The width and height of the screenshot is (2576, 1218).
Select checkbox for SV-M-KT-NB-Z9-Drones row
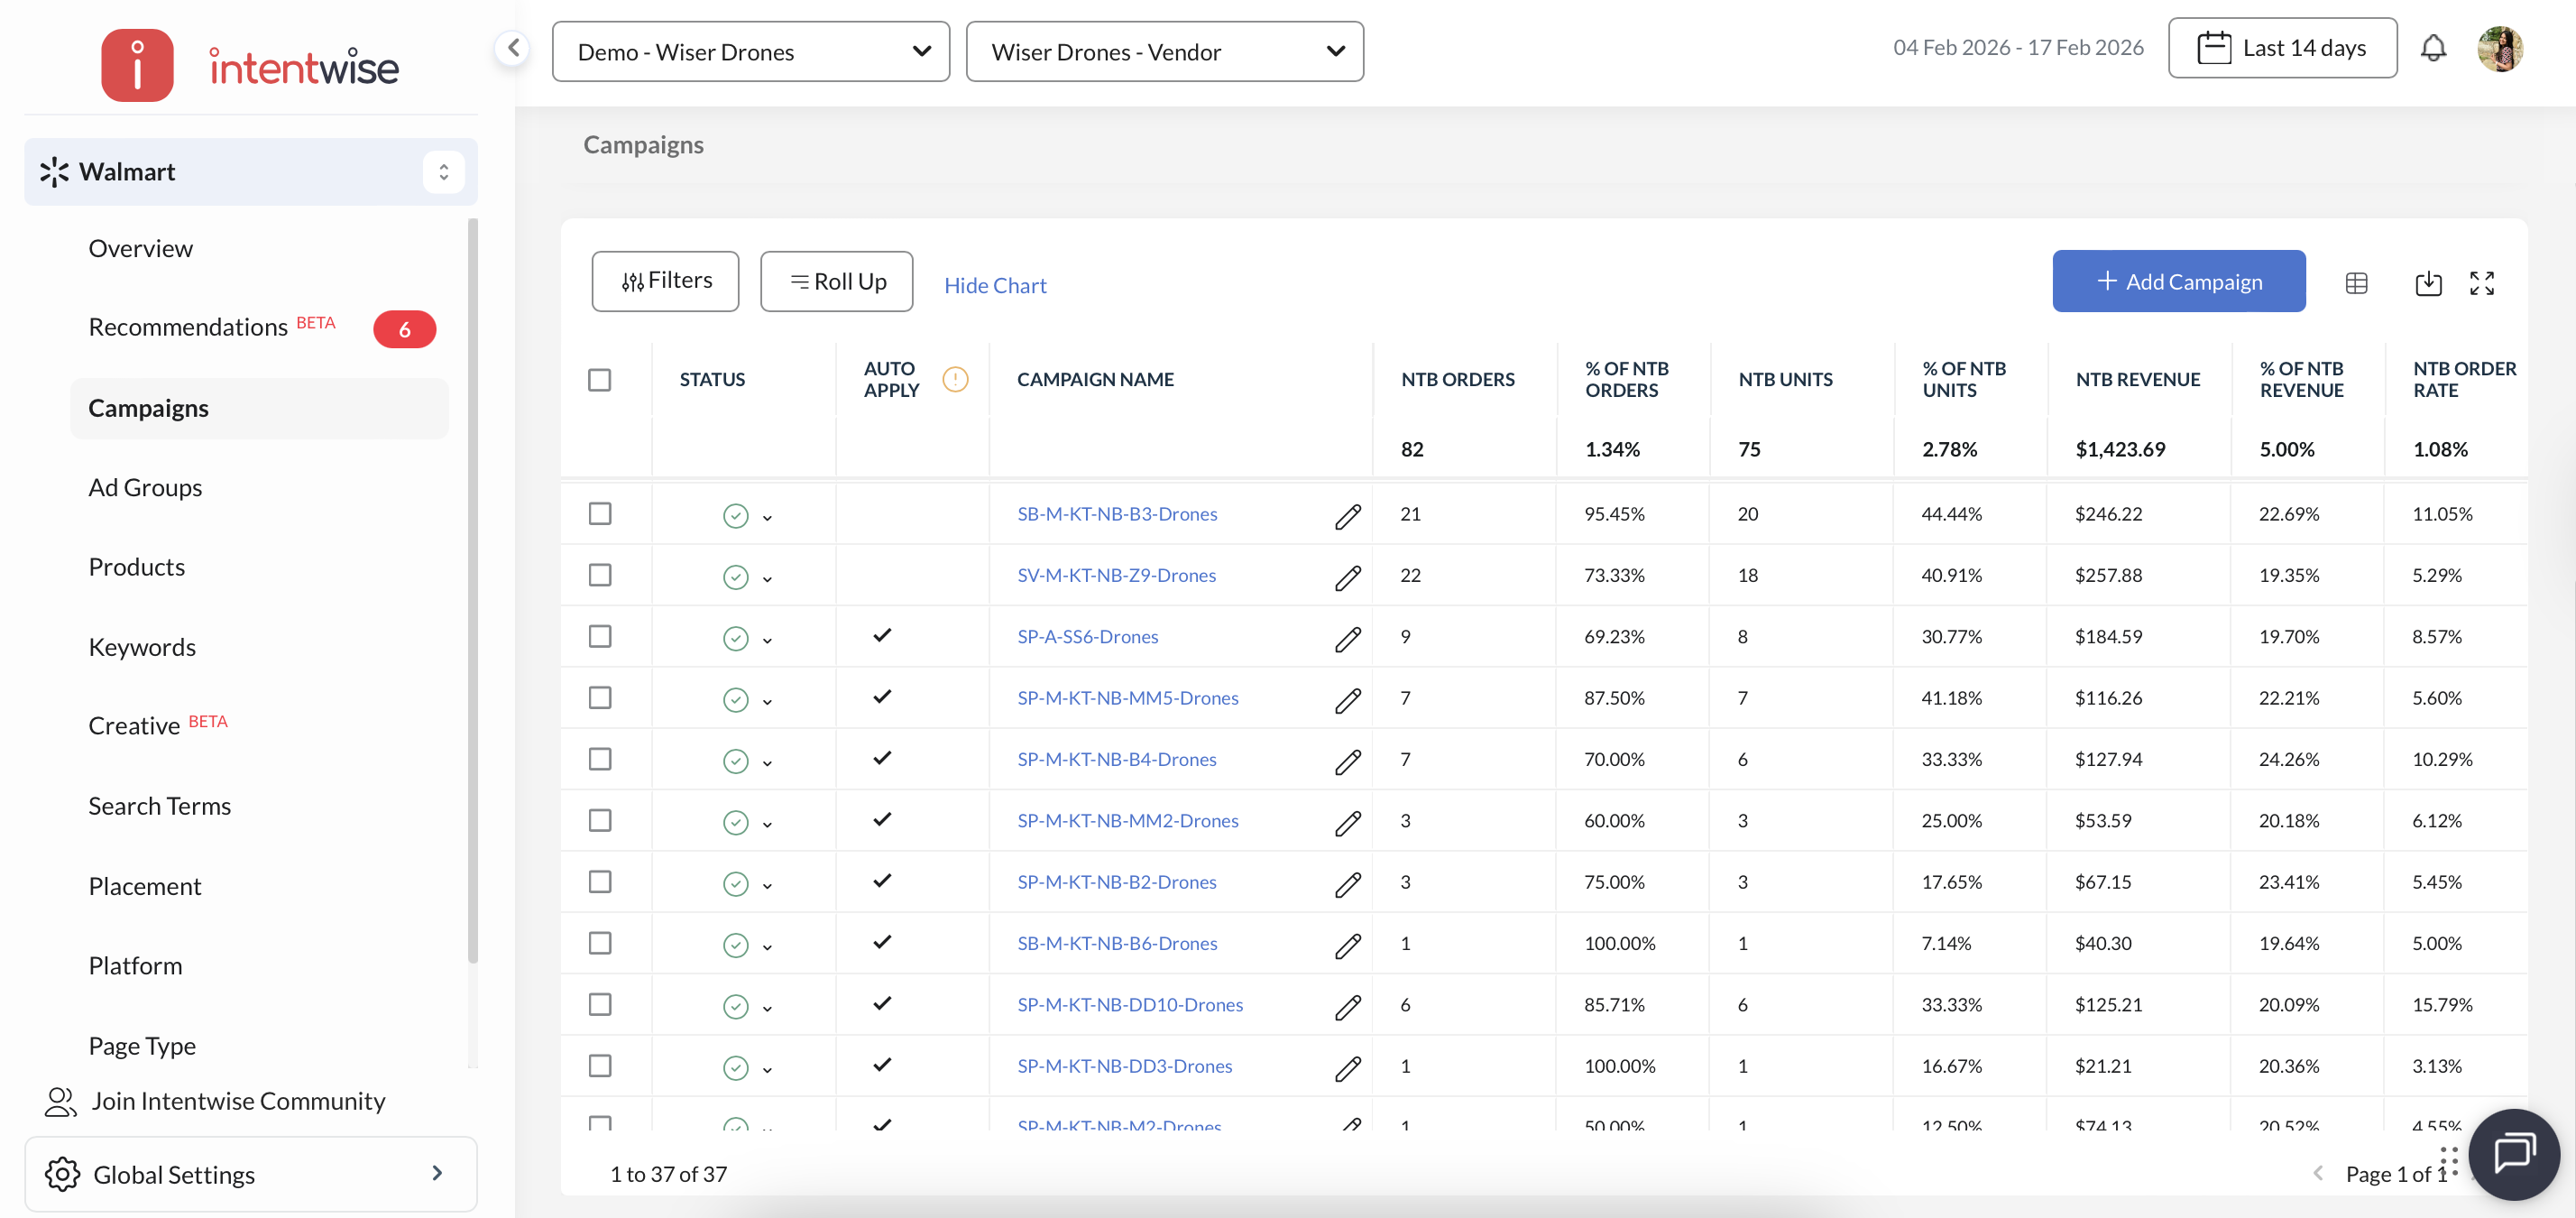(599, 575)
